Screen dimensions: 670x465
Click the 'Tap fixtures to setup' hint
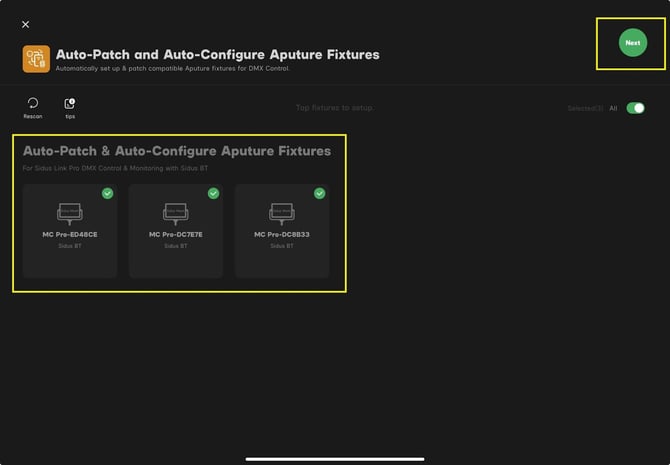[335, 108]
